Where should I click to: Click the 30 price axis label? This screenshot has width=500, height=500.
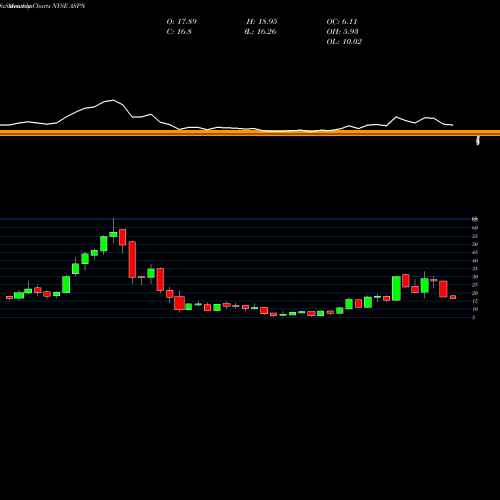click(475, 277)
